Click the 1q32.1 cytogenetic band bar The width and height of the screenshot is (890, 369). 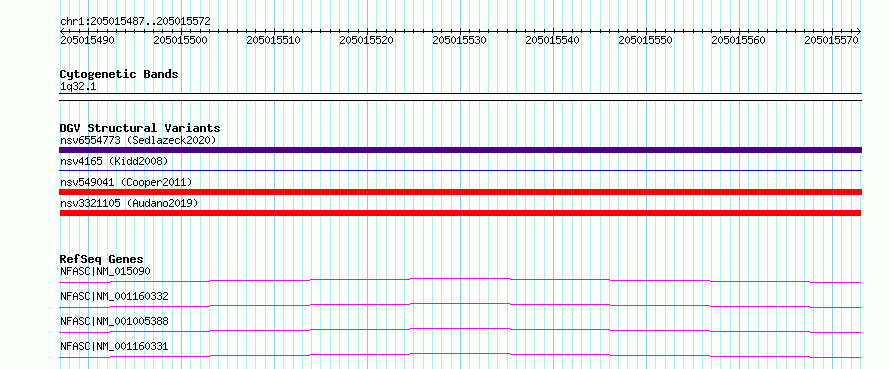pyautogui.click(x=460, y=97)
